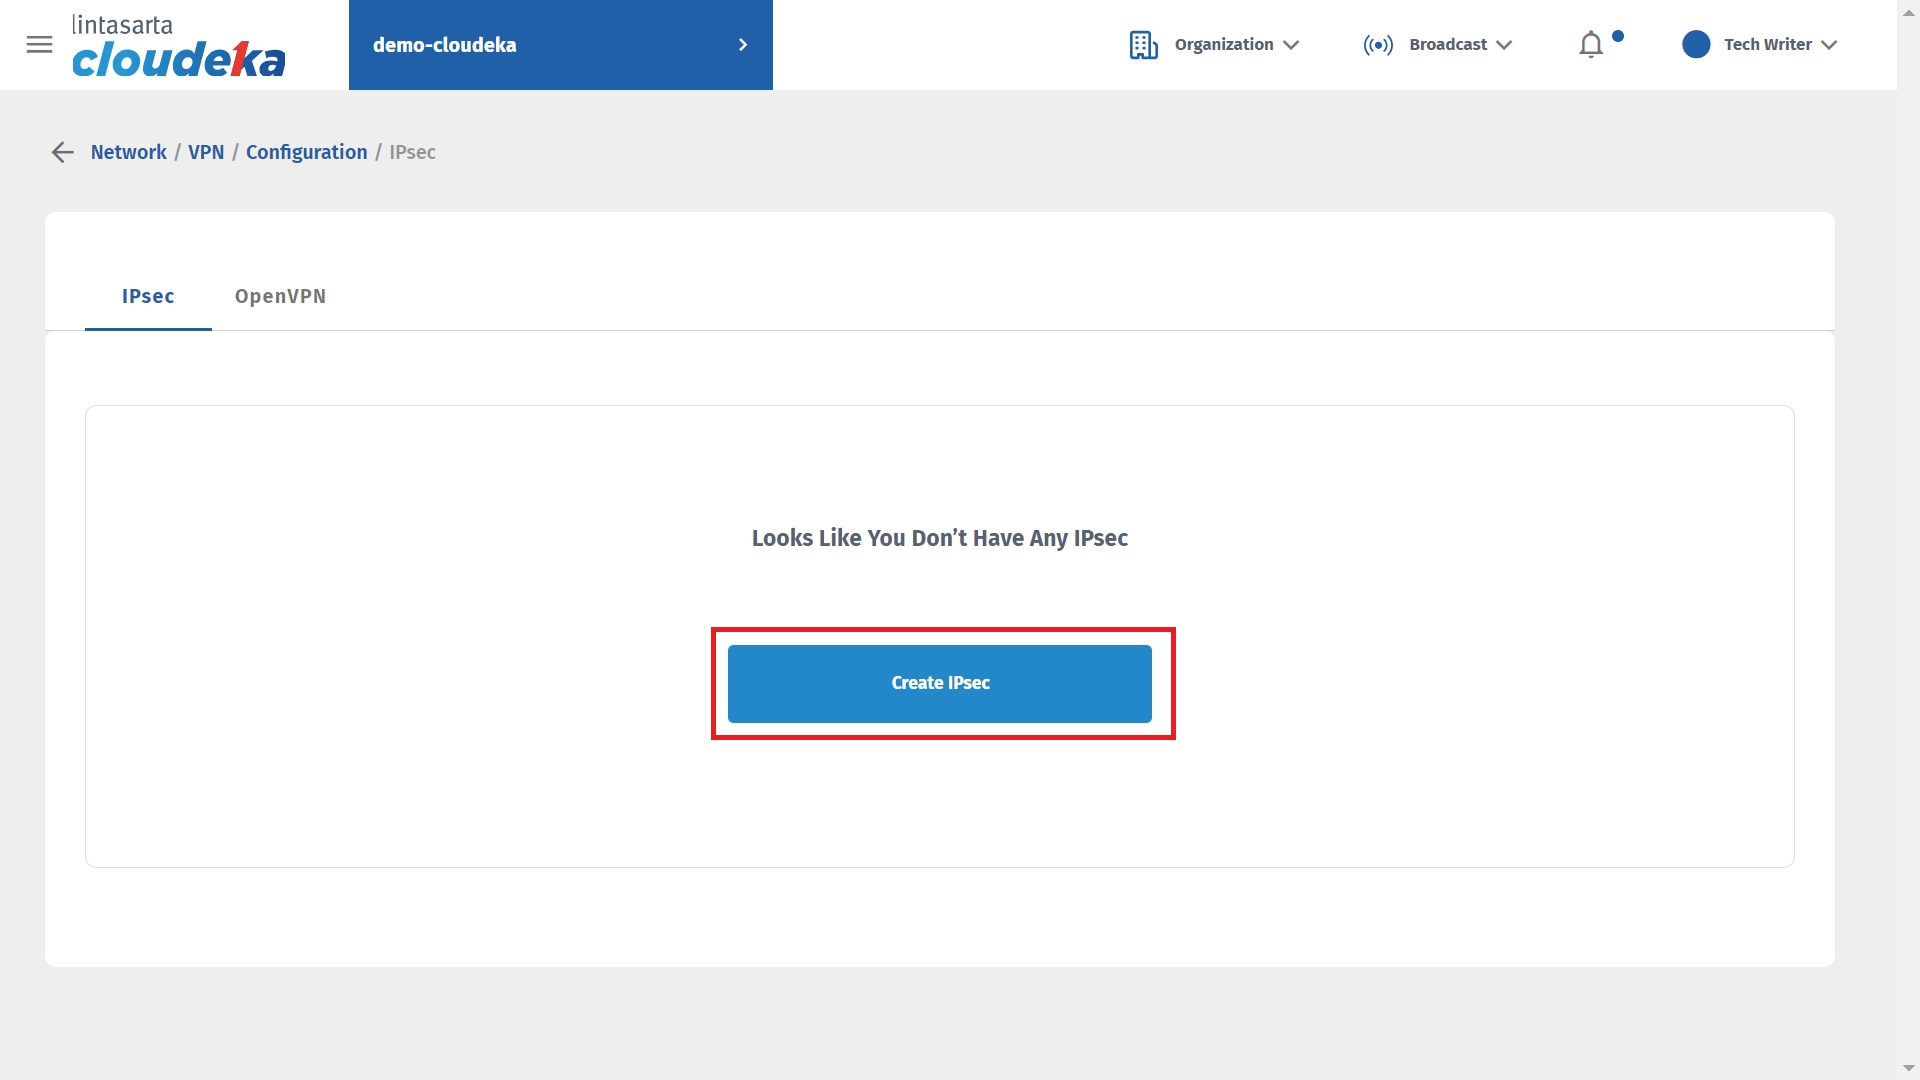Click the back arrow in the breadcrumb
1920x1080 pixels.
[62, 152]
